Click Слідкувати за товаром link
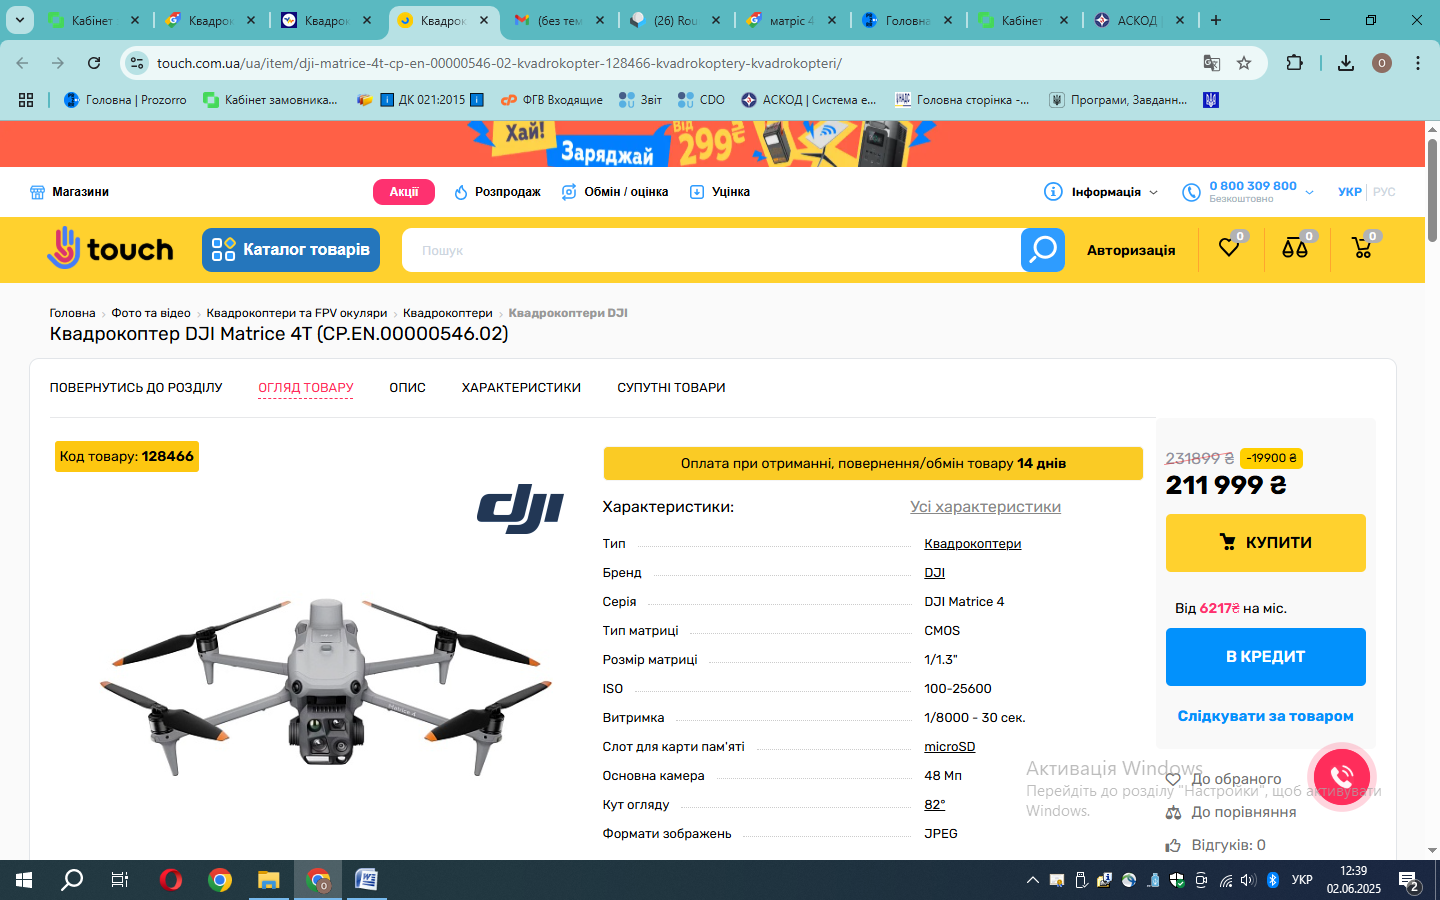This screenshot has width=1440, height=900. [1265, 716]
